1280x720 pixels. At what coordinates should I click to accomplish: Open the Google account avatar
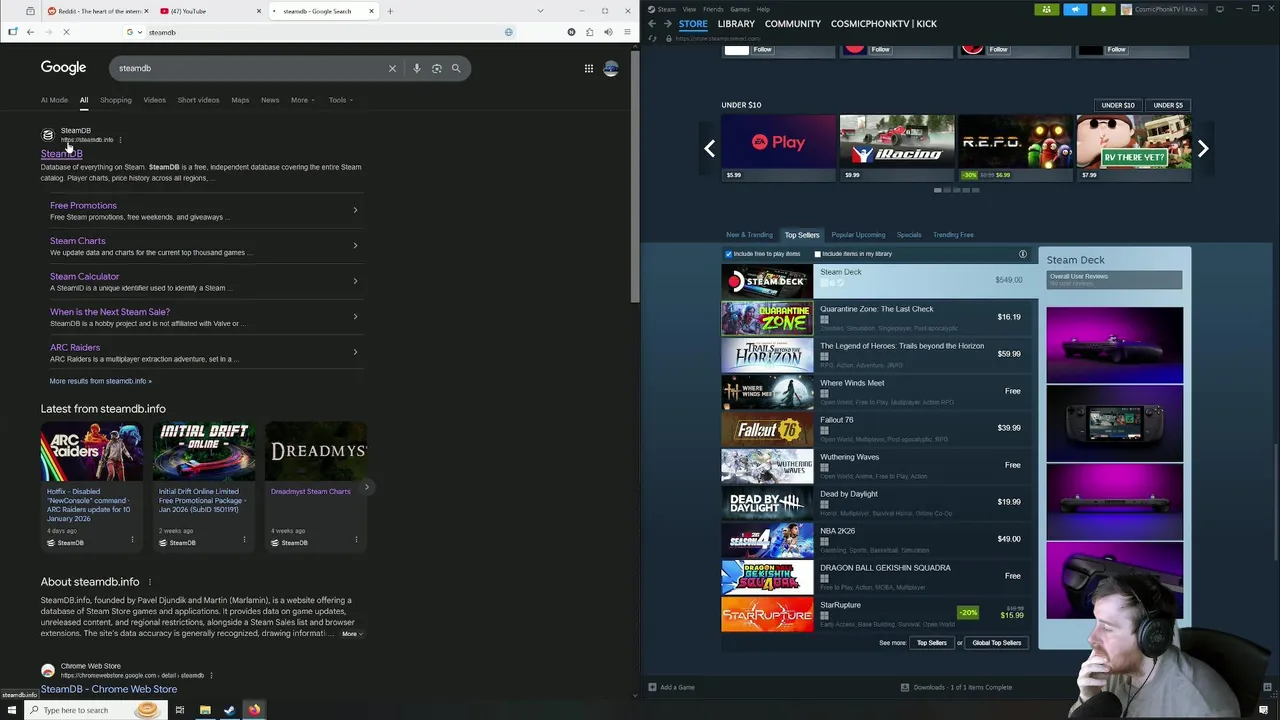coord(611,68)
